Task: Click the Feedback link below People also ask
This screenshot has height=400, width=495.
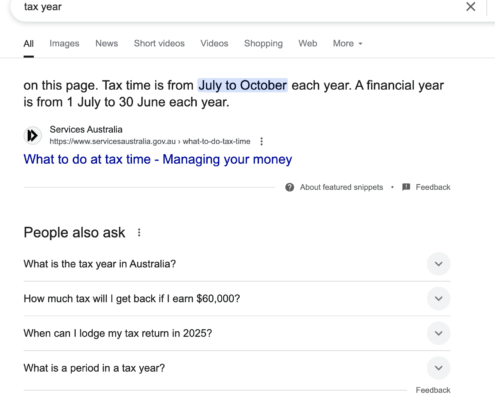Action: [433, 390]
